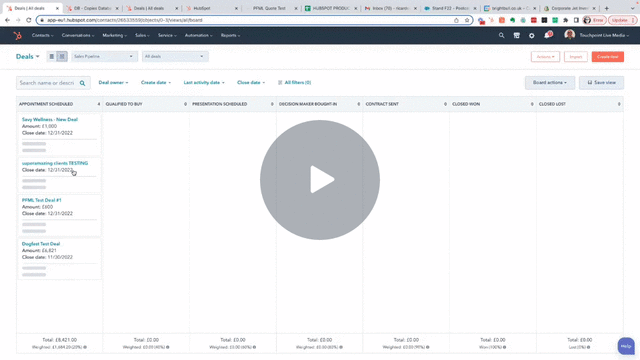This screenshot has height=360, width=640.
Task: Switch to the HUBSPOT PRODUCT sheet tab
Action: coord(331,8)
